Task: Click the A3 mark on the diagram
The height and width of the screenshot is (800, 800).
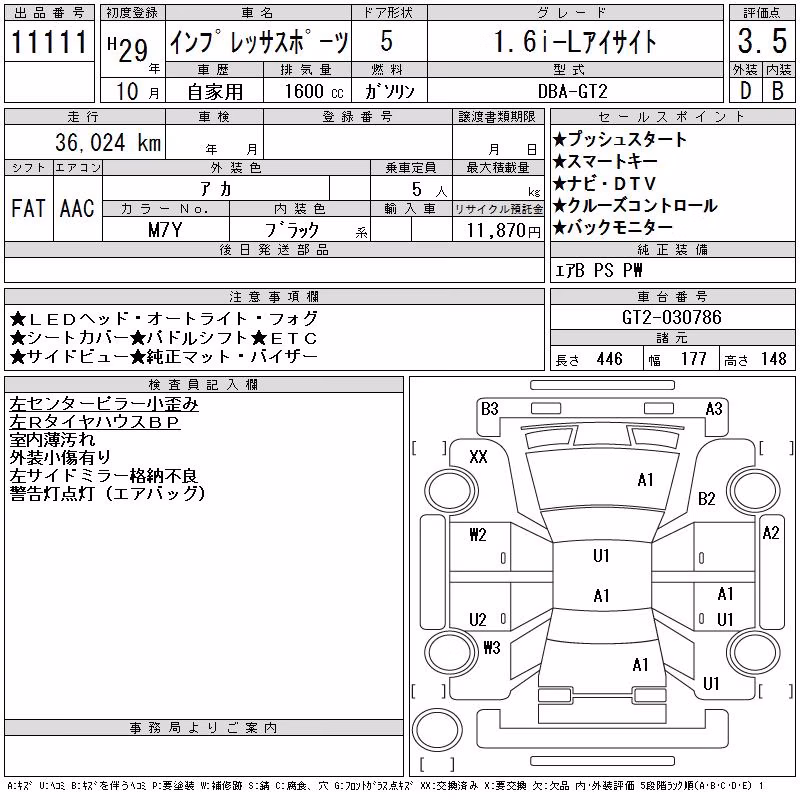Action: click(714, 409)
